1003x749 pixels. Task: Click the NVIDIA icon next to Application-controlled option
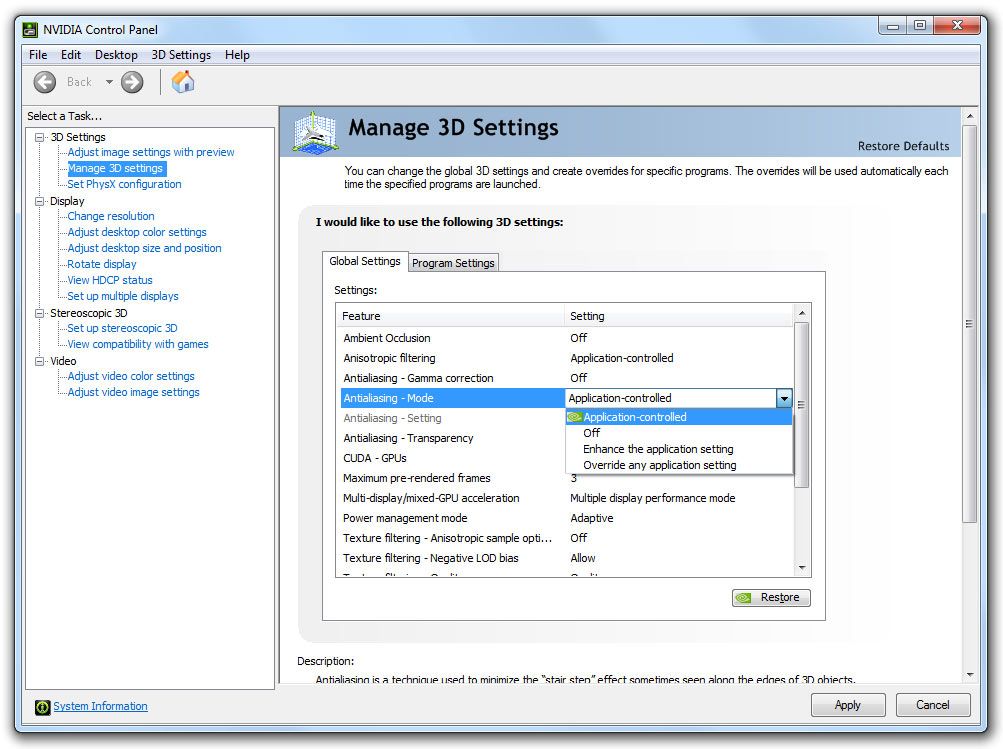point(575,417)
